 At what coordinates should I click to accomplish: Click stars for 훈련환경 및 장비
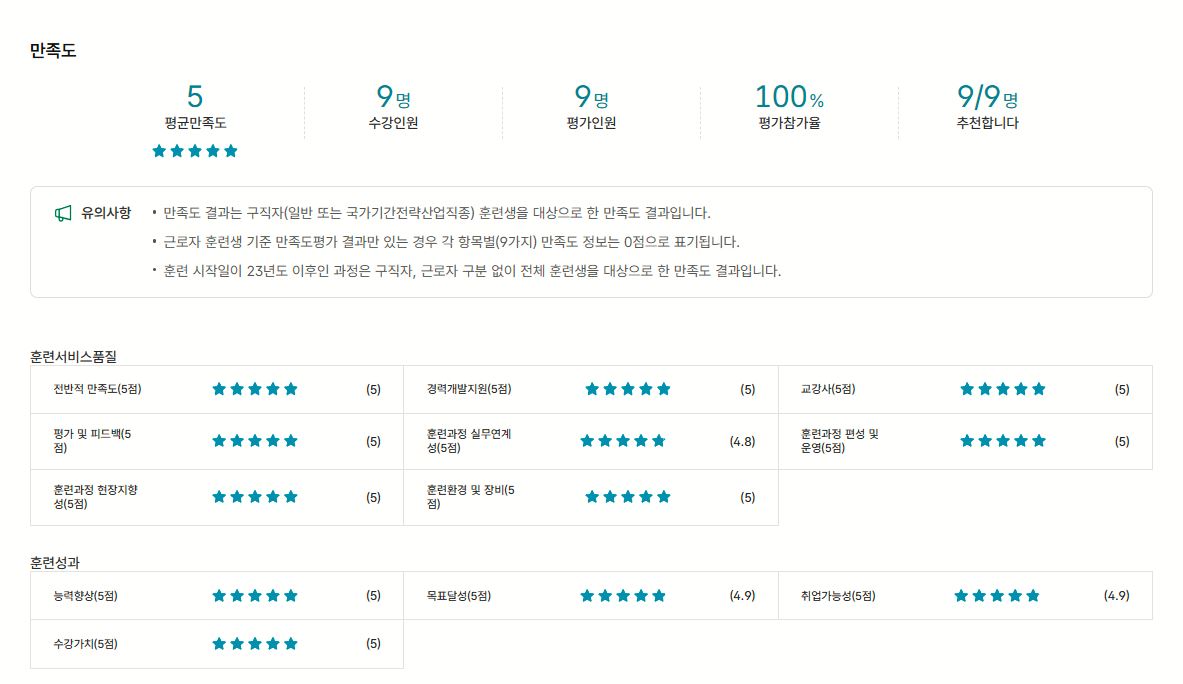point(628,497)
